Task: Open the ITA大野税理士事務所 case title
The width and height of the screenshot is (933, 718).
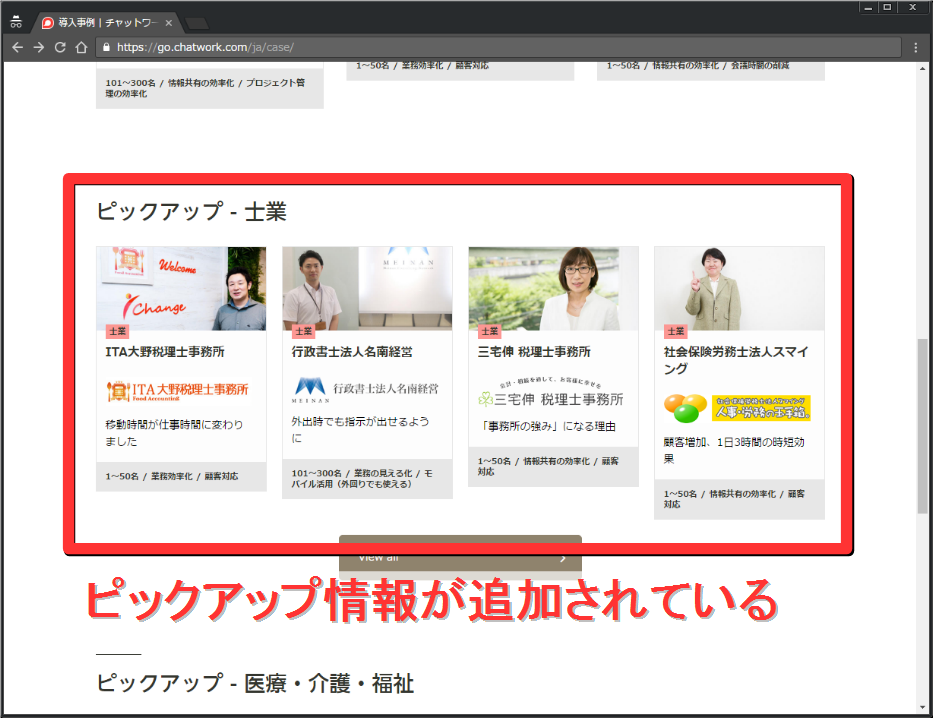Action: click(x=165, y=352)
